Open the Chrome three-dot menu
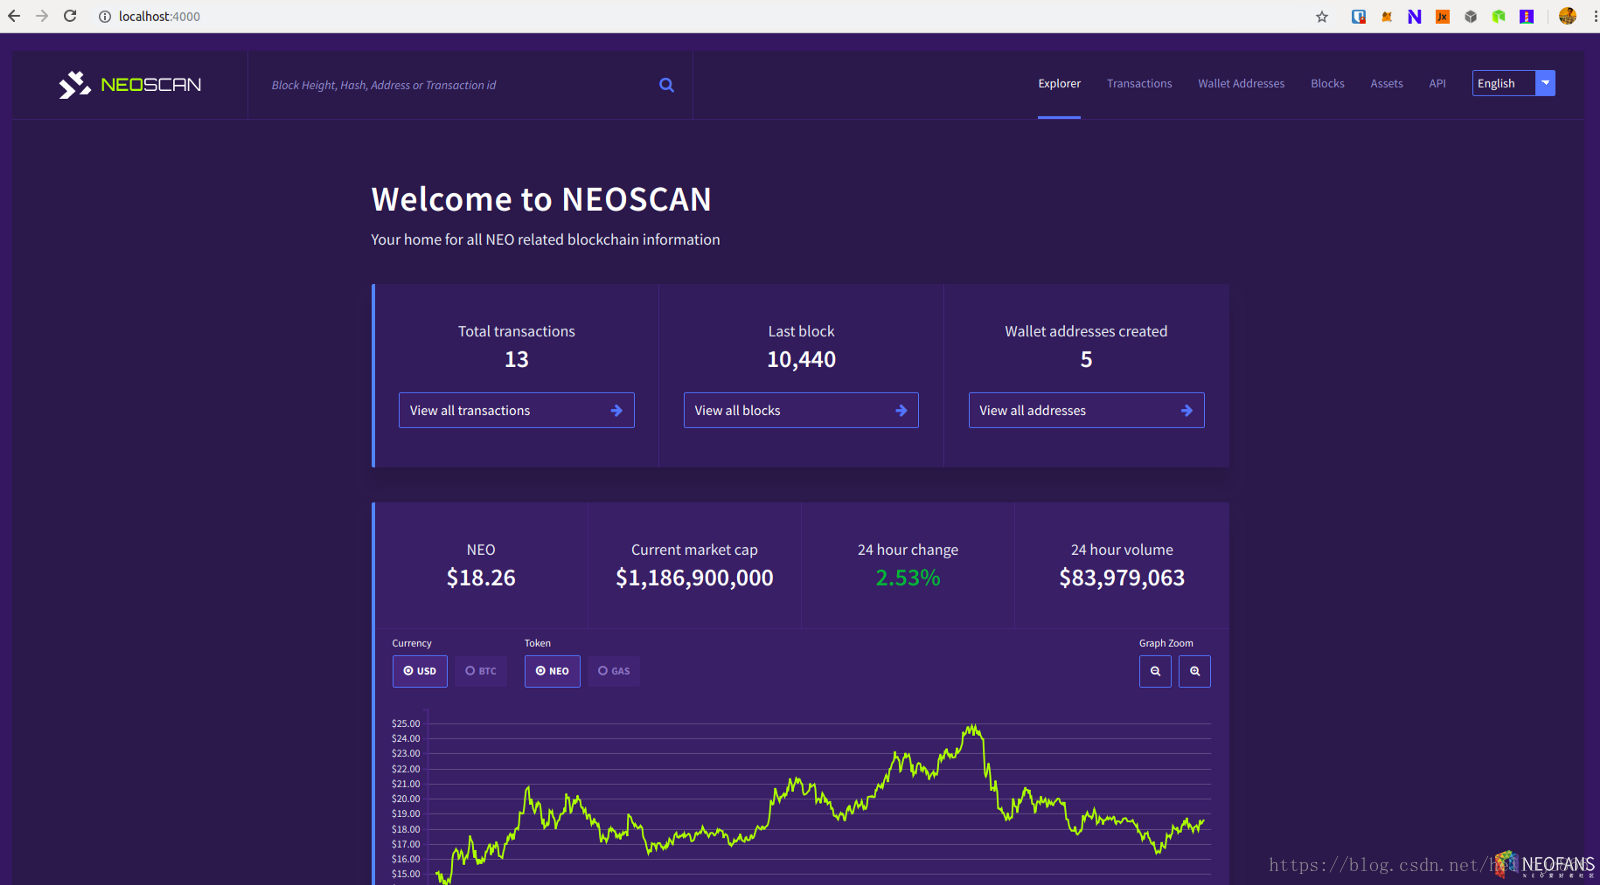This screenshot has height=885, width=1600. pos(1594,16)
